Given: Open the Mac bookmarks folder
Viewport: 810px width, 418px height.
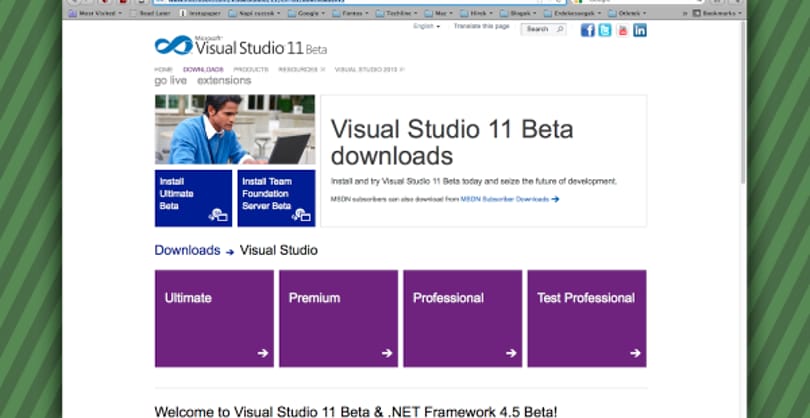Looking at the screenshot, I should point(439,13).
